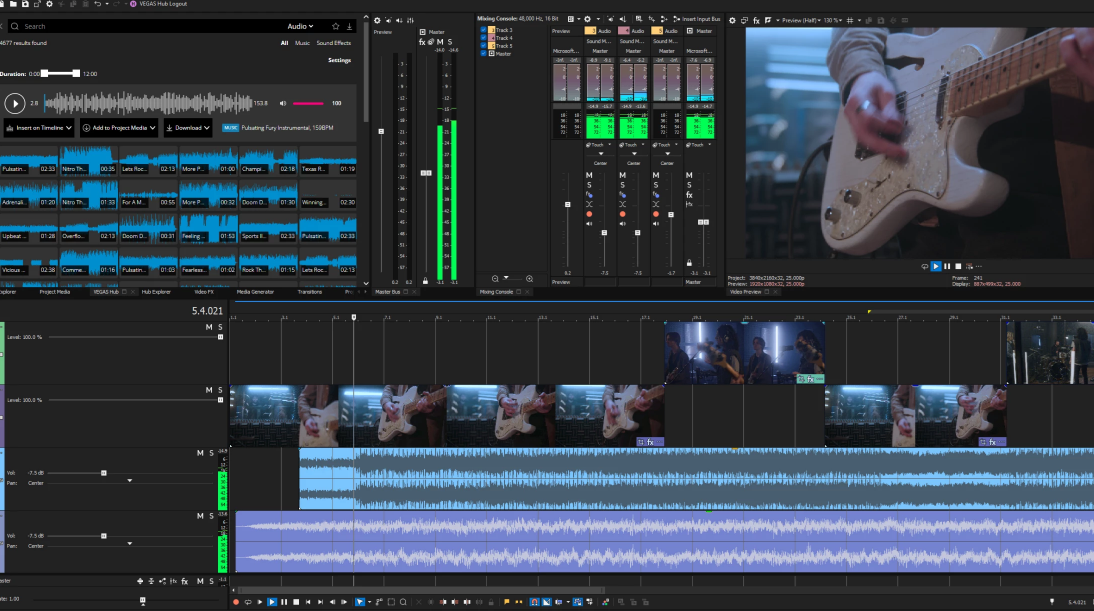Click the Video FX icon in preview toolbar
The width and height of the screenshot is (1094, 611).
(756, 20)
